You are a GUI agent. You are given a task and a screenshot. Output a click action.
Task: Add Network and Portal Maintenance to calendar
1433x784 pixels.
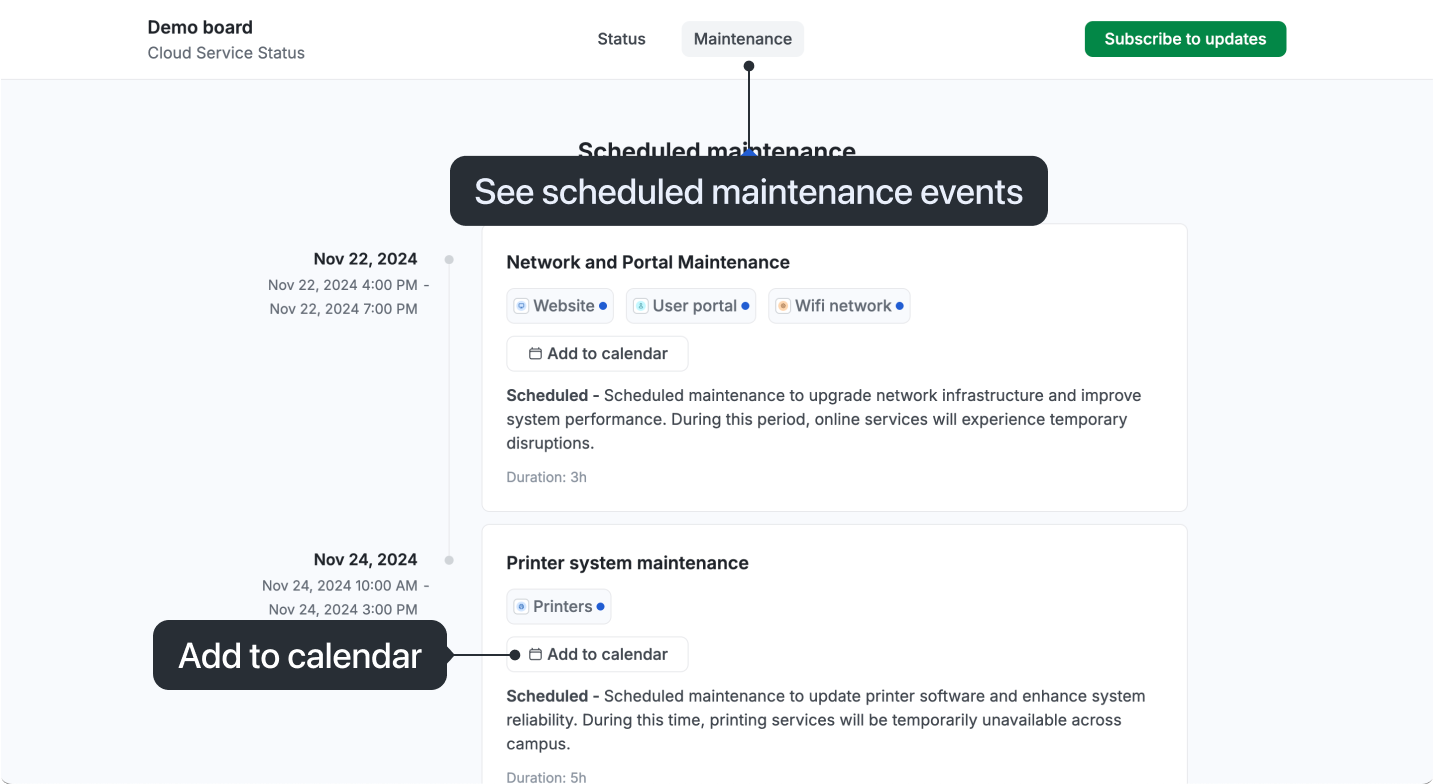coord(597,354)
